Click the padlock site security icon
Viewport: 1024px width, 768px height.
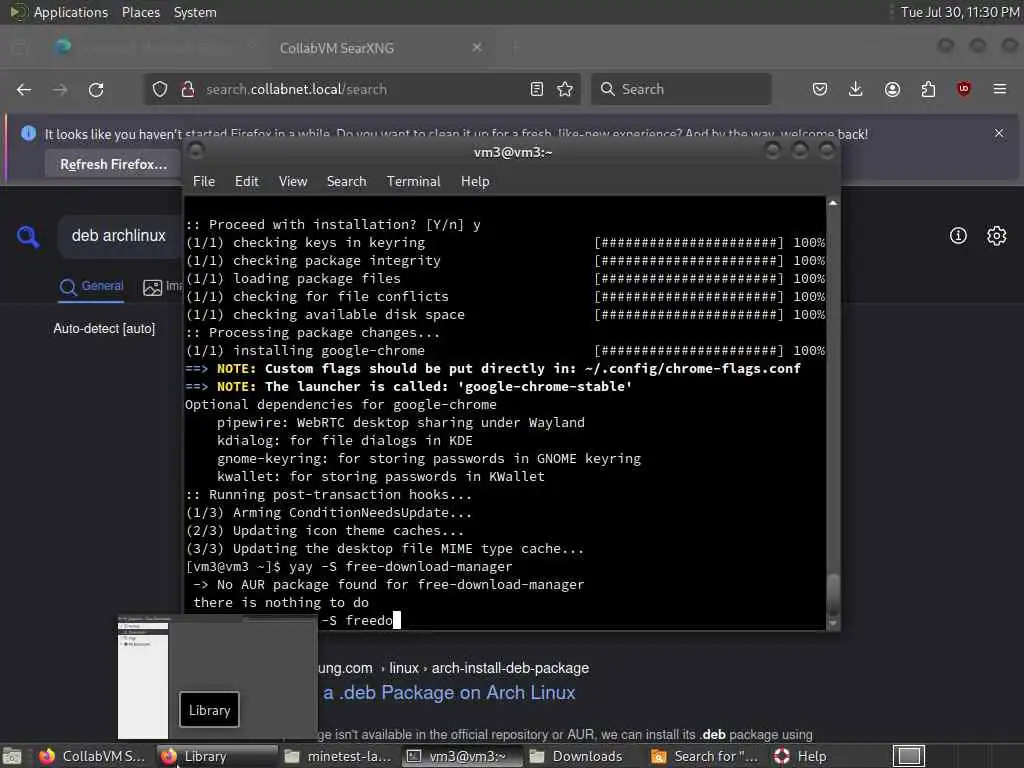(188, 89)
